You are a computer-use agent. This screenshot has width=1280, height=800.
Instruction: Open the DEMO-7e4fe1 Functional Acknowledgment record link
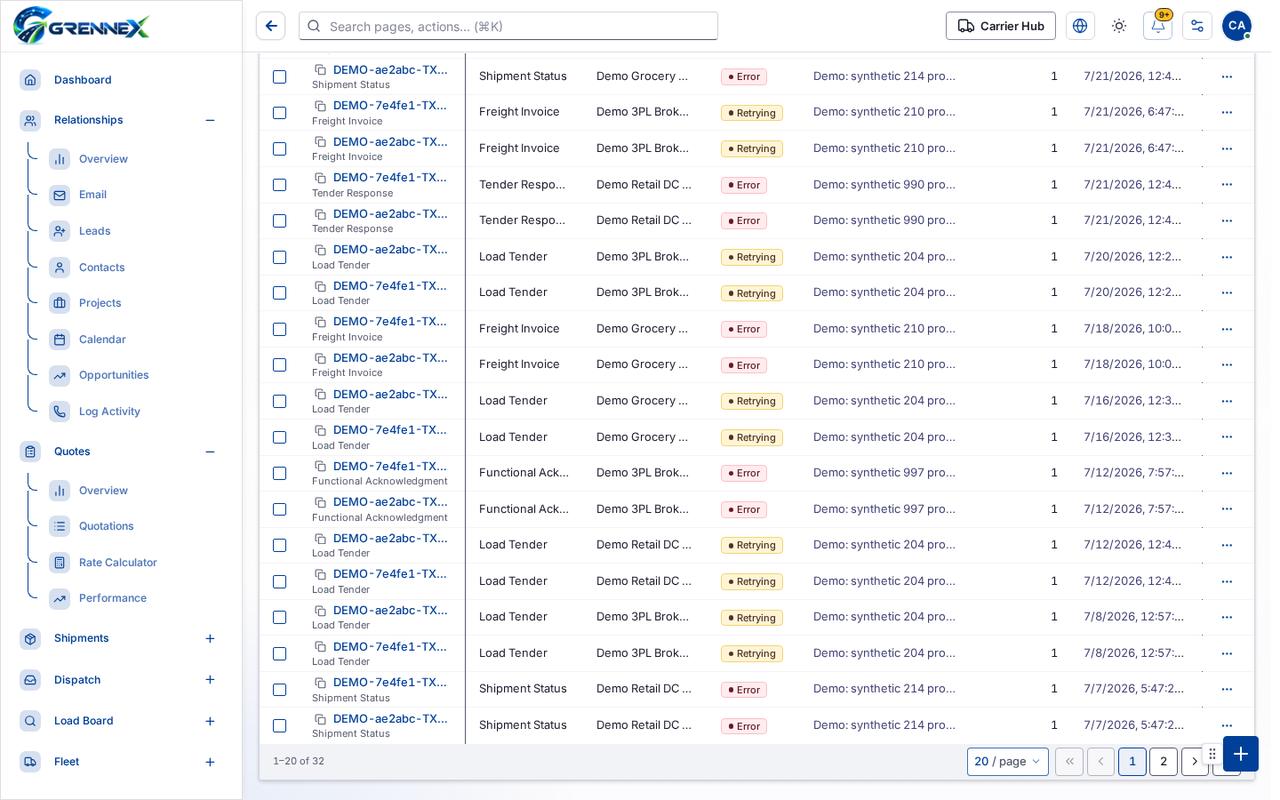tap(390, 466)
